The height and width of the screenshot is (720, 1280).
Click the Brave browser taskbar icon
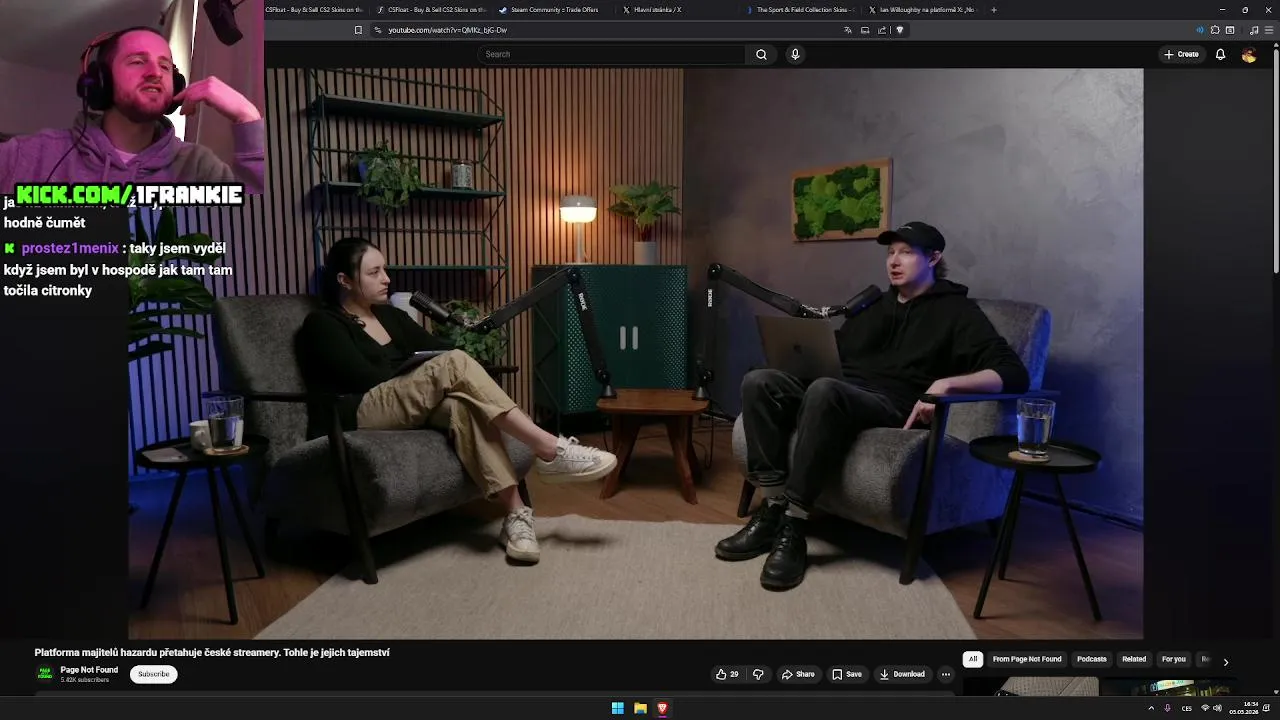pos(662,708)
